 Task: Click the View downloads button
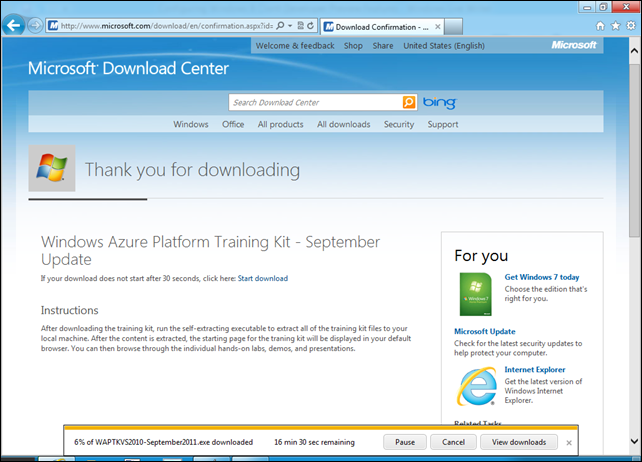[x=519, y=442]
